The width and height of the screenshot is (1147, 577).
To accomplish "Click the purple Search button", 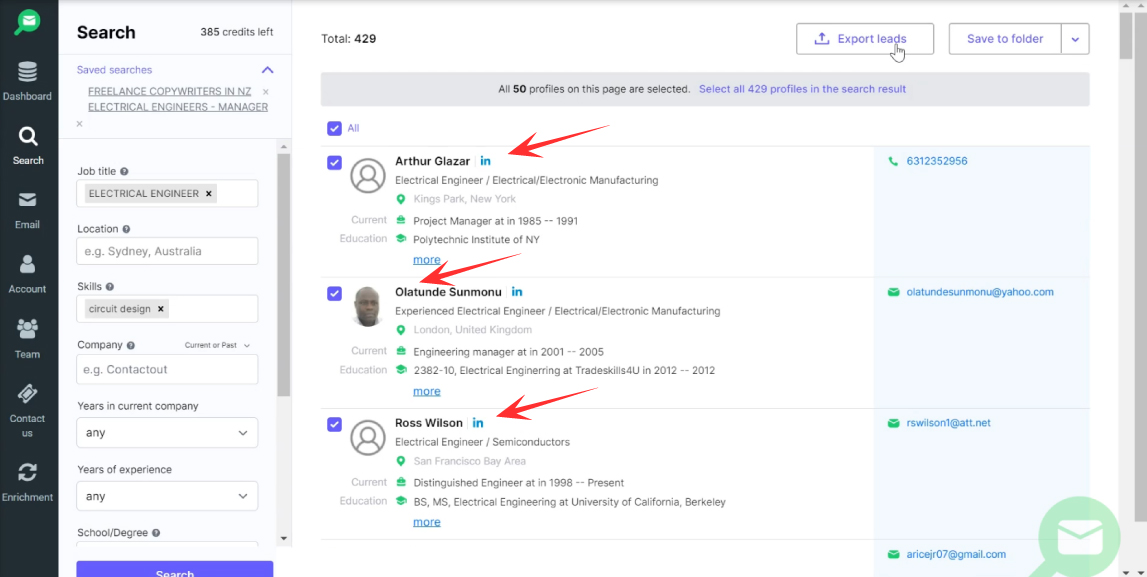I will coord(175,569).
